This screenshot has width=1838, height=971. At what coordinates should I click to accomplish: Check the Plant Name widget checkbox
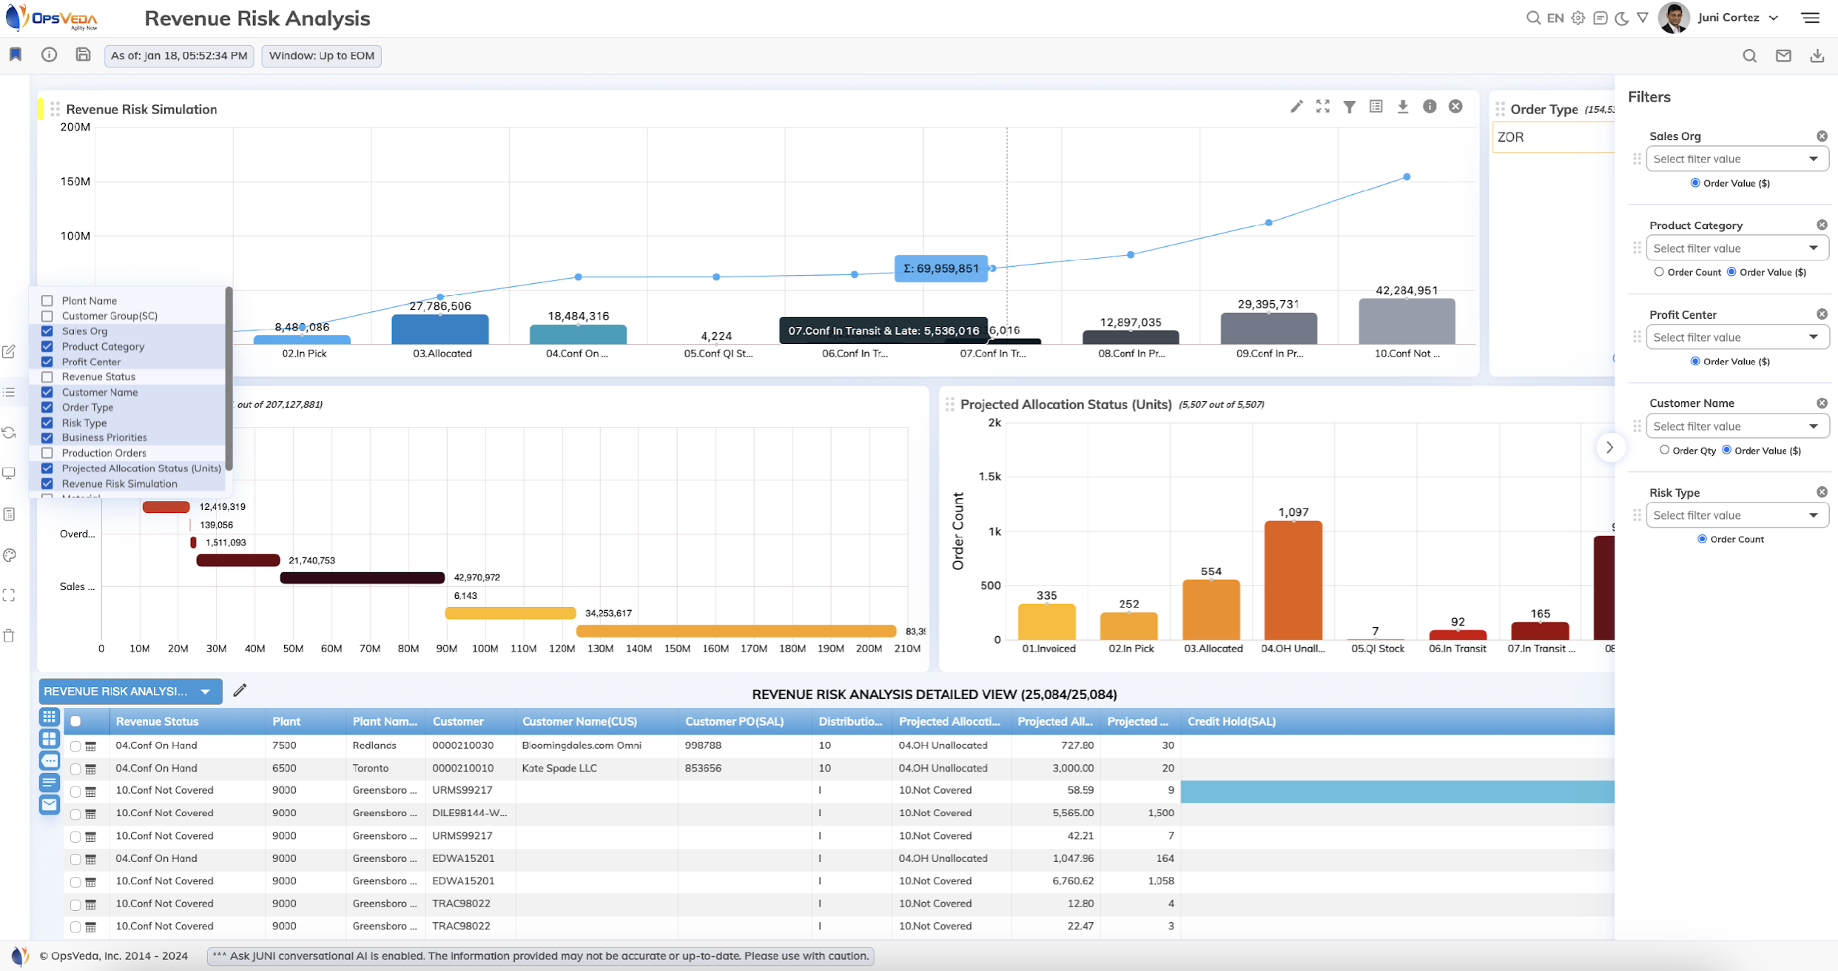47,301
